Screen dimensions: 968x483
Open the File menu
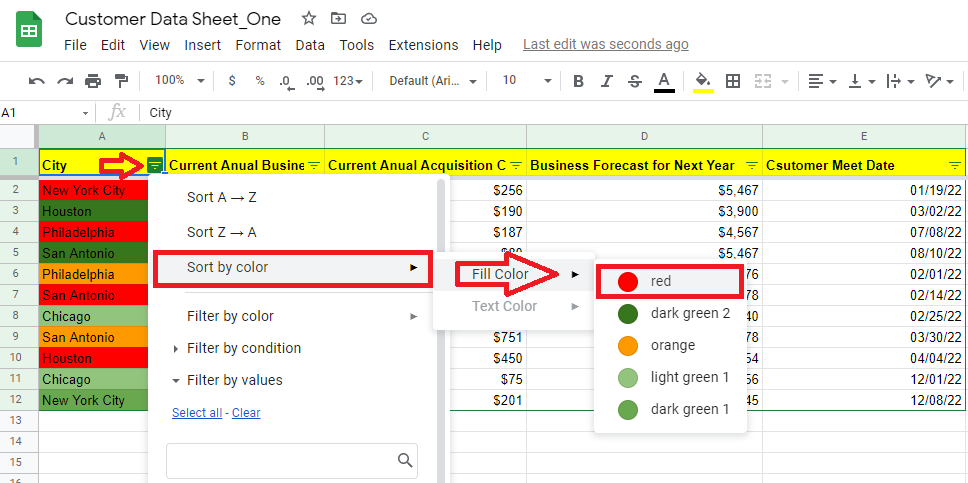(75, 45)
